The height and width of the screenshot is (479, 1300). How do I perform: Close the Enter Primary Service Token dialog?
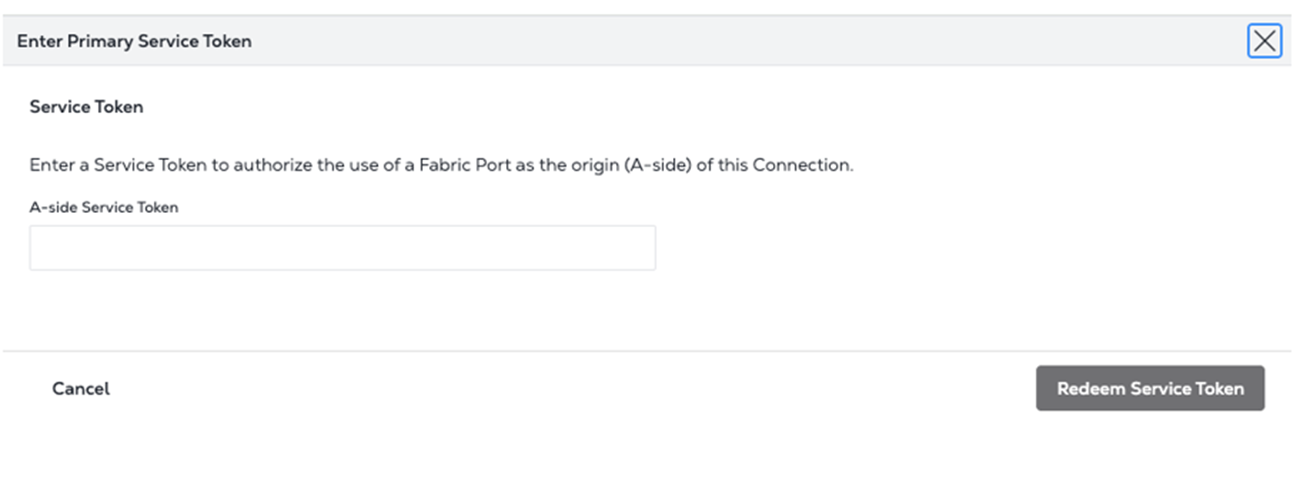1264,41
